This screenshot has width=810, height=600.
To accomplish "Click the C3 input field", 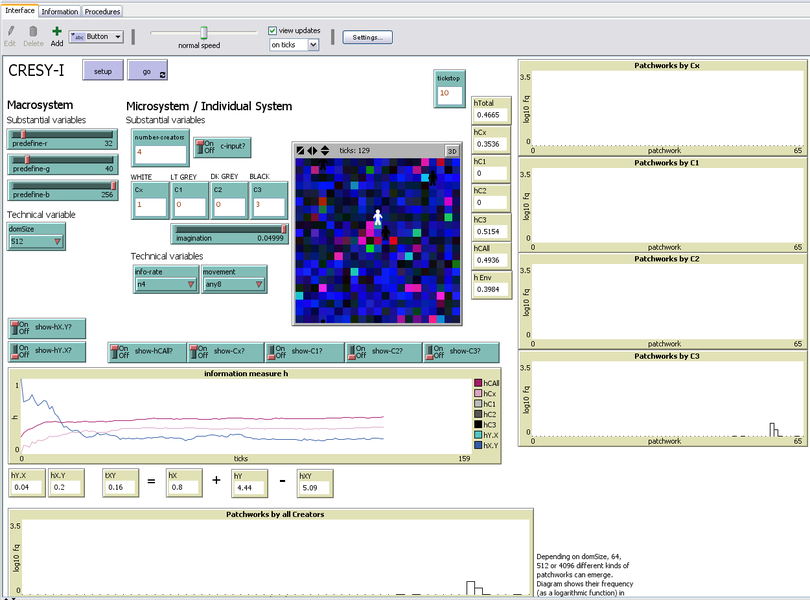I will pyautogui.click(x=269, y=206).
